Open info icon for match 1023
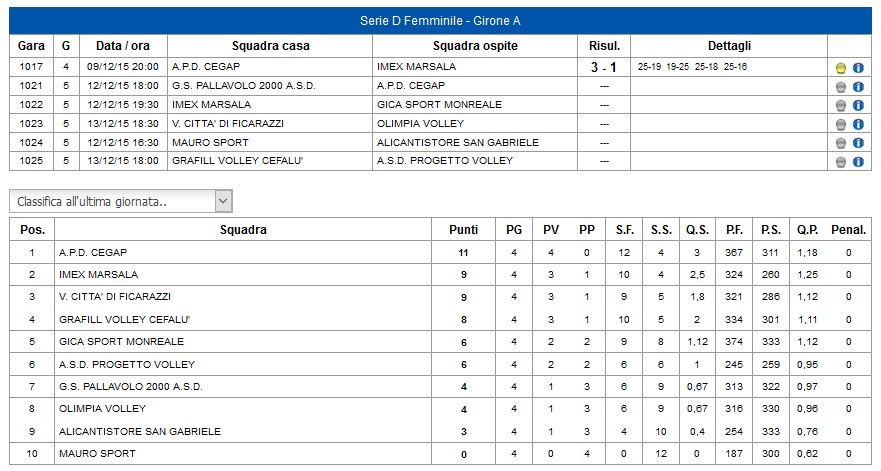This screenshot has width=881, height=471. click(x=858, y=125)
